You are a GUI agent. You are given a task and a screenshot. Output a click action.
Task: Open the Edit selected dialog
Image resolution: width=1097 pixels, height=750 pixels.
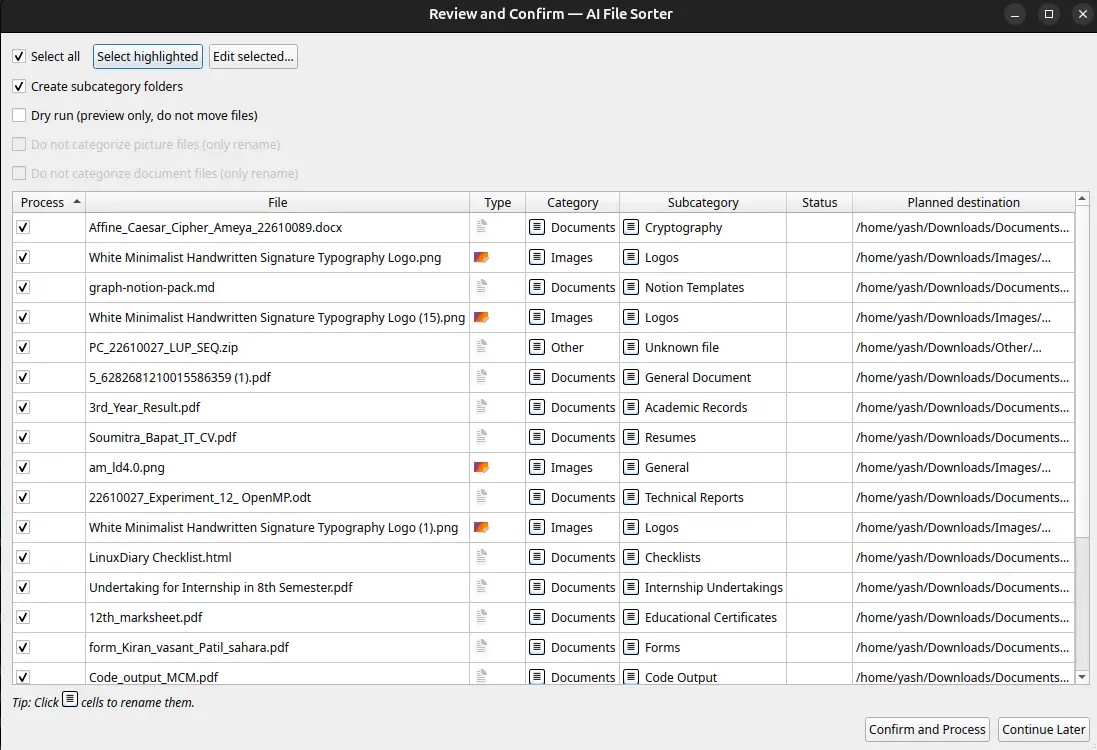[x=253, y=57]
